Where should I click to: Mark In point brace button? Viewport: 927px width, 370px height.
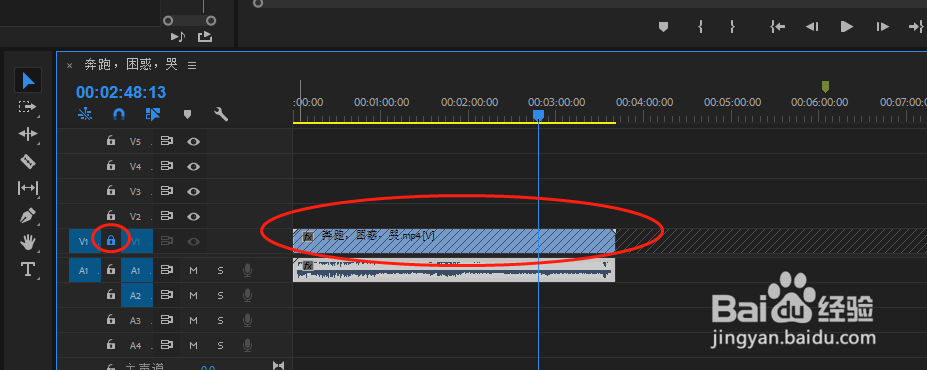point(701,27)
